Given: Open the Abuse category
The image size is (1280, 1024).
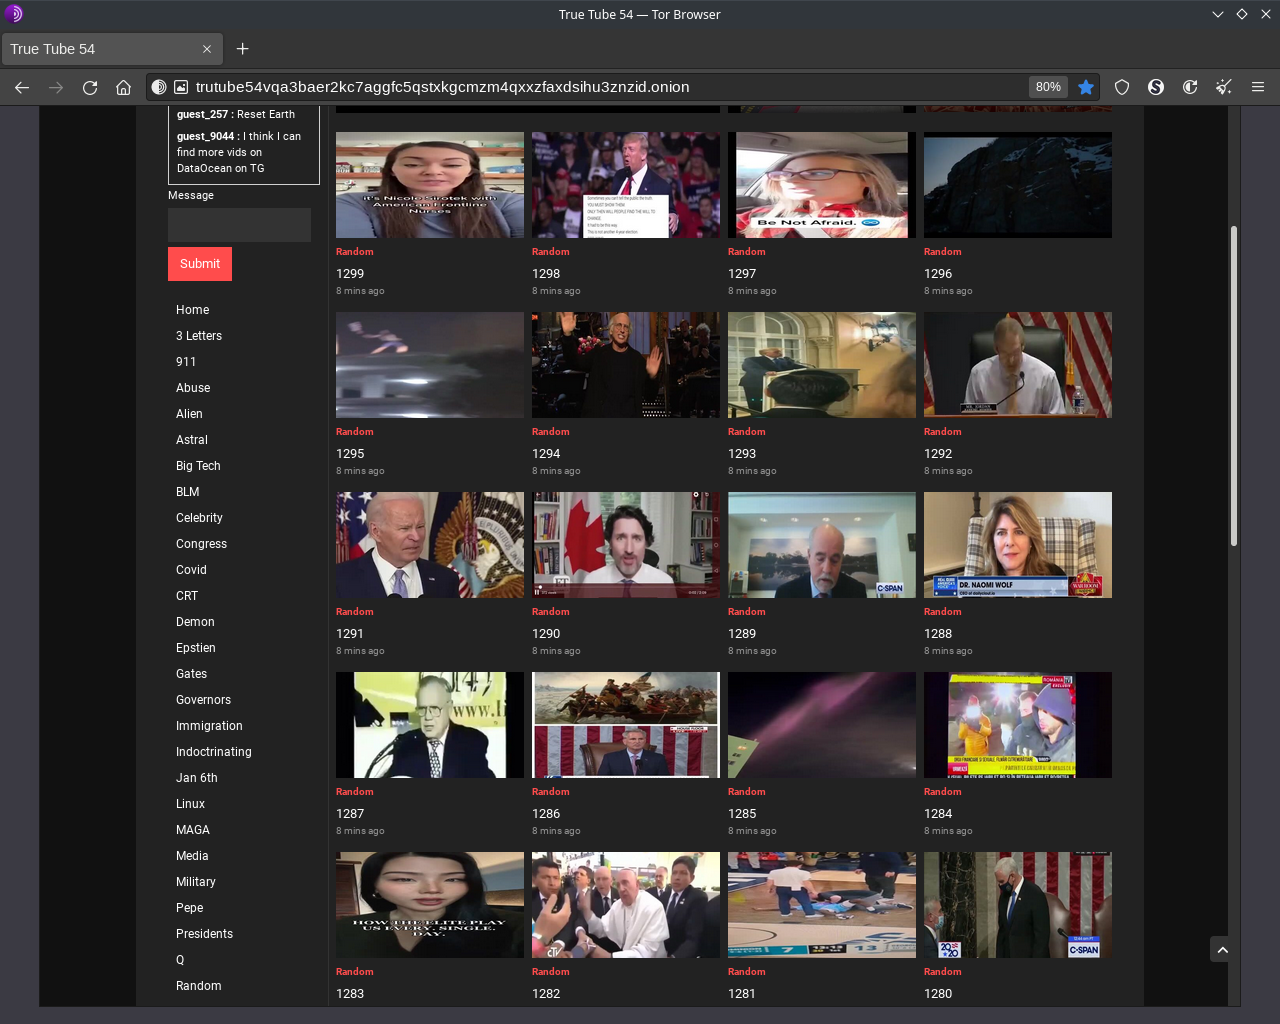Looking at the screenshot, I should click(193, 388).
